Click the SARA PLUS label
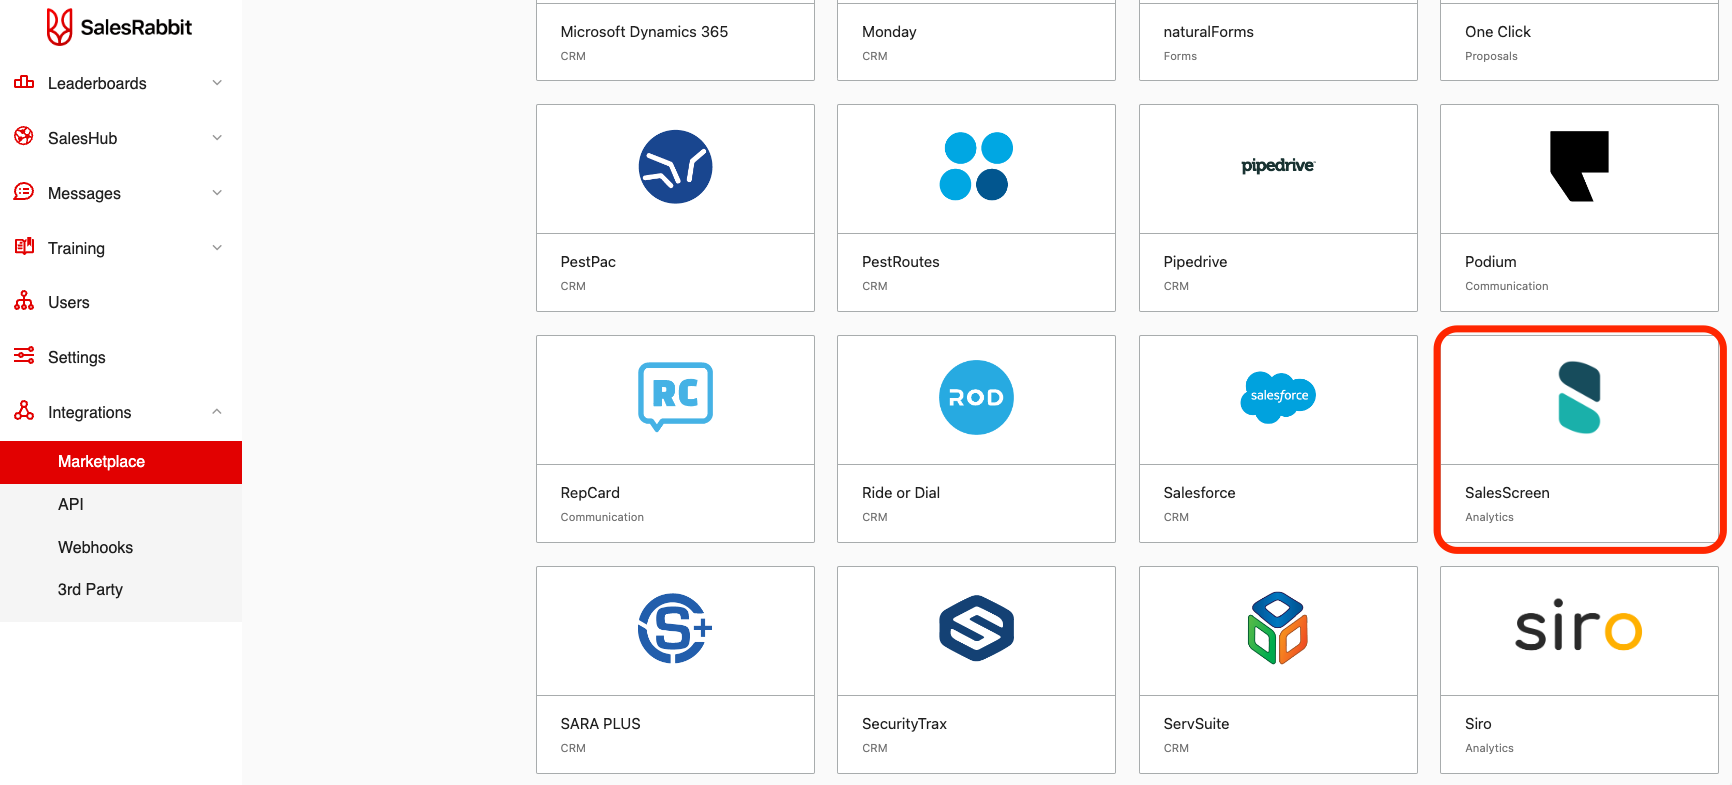The image size is (1732, 785). point(600,724)
